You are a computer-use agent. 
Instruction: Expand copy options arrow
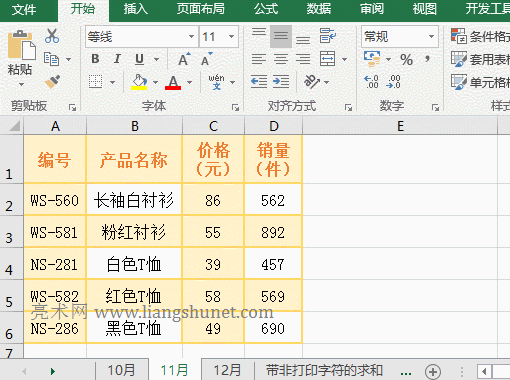click(68, 60)
